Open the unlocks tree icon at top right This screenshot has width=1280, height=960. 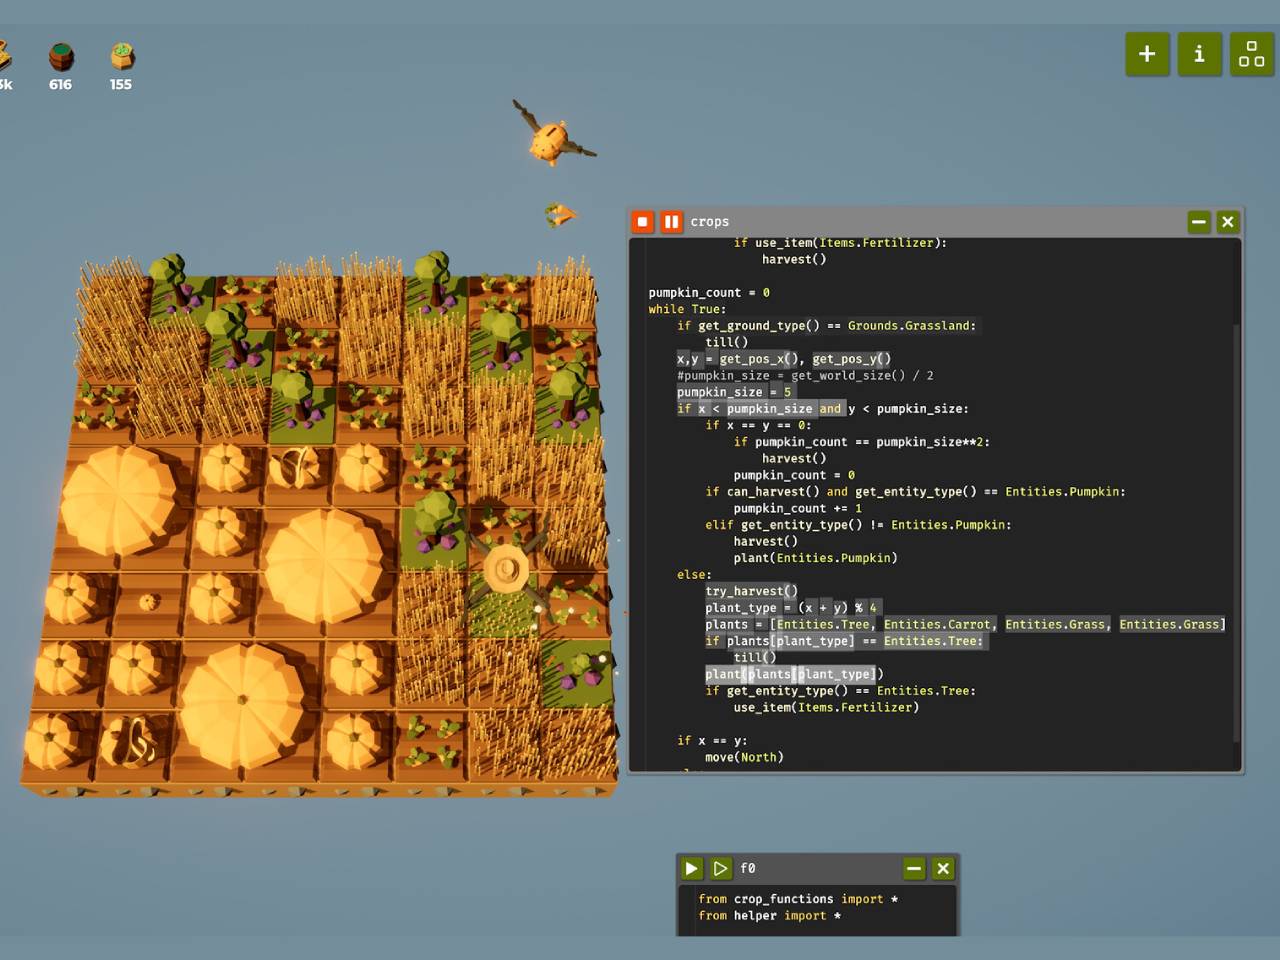pos(1251,54)
